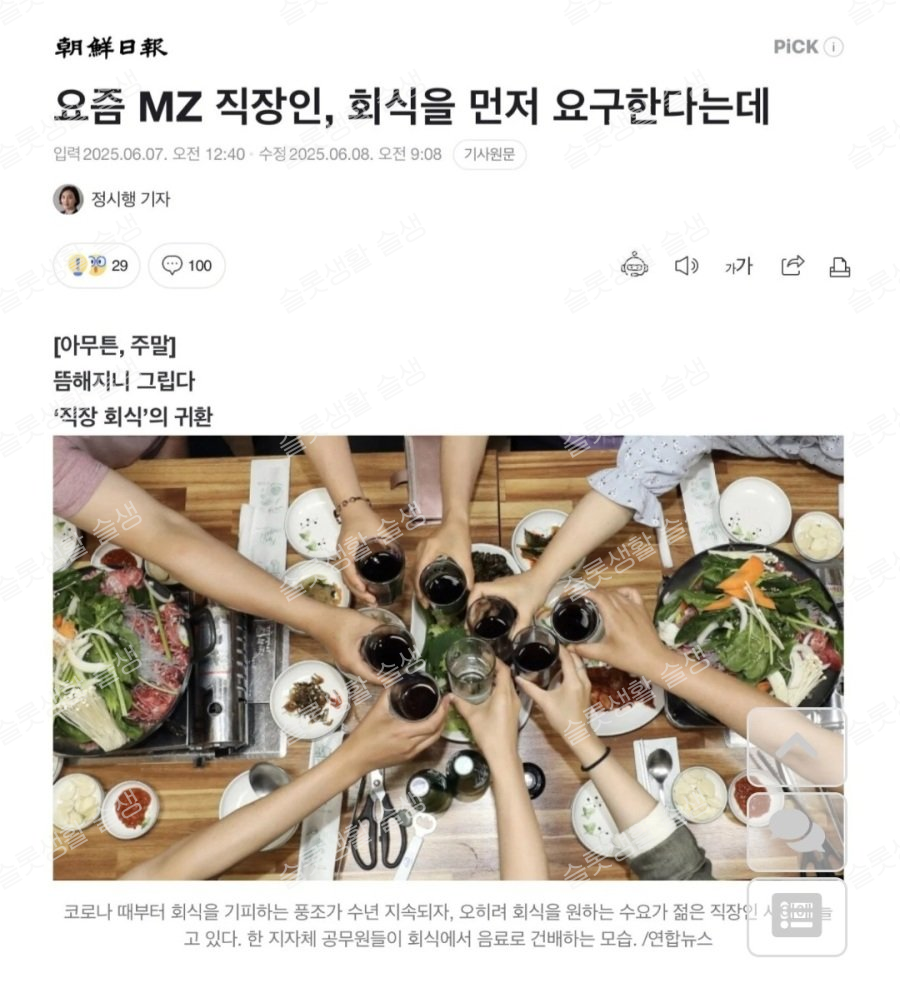Open the 100 comments button
The width and height of the screenshot is (900, 993).
point(187,265)
